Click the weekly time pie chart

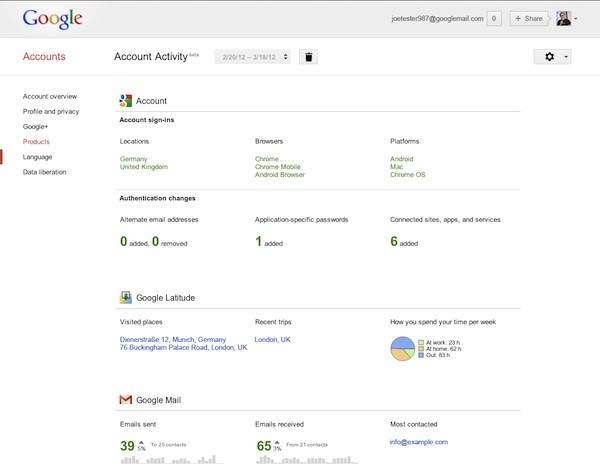pyautogui.click(x=403, y=349)
